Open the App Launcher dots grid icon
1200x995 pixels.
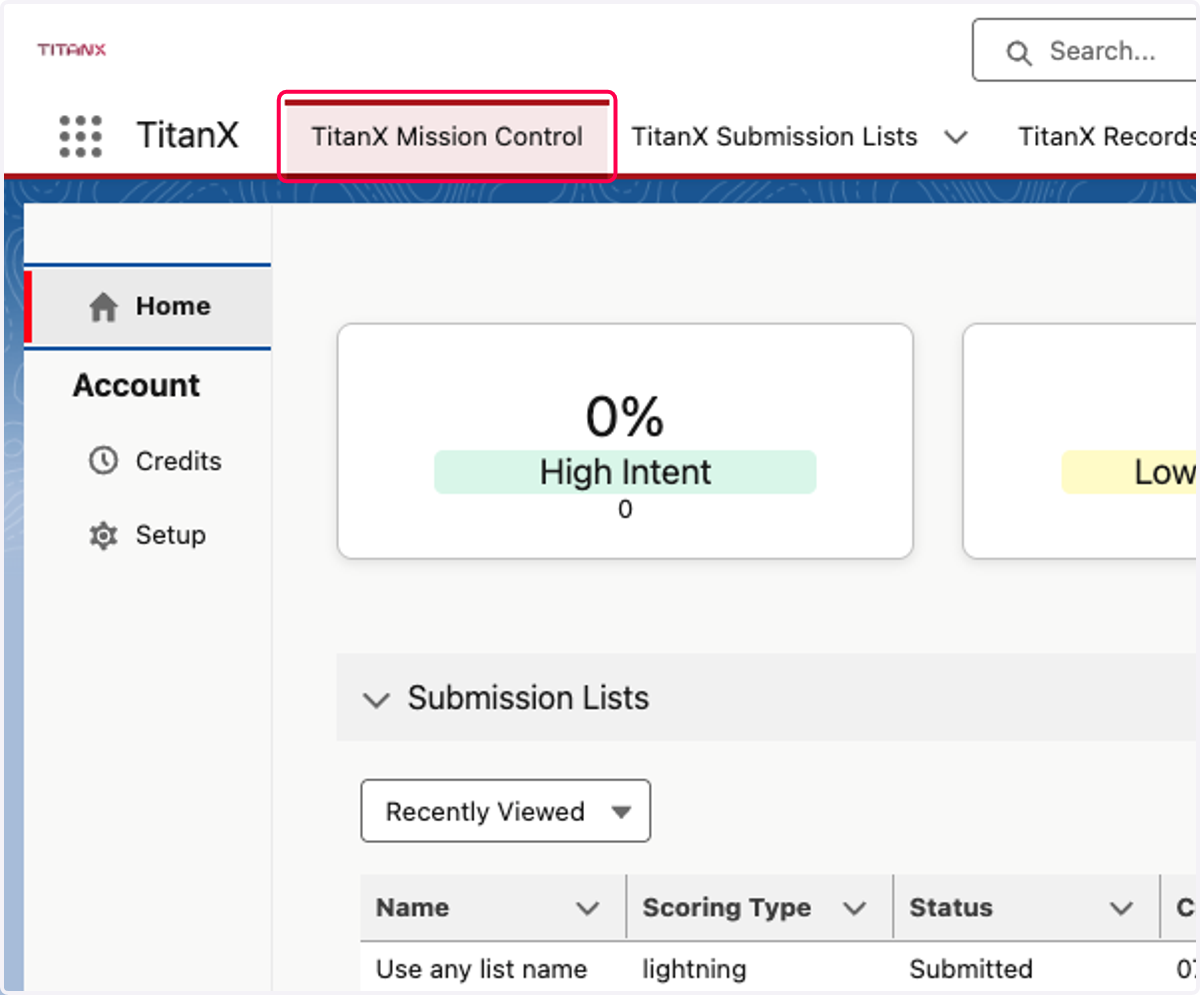pos(80,136)
